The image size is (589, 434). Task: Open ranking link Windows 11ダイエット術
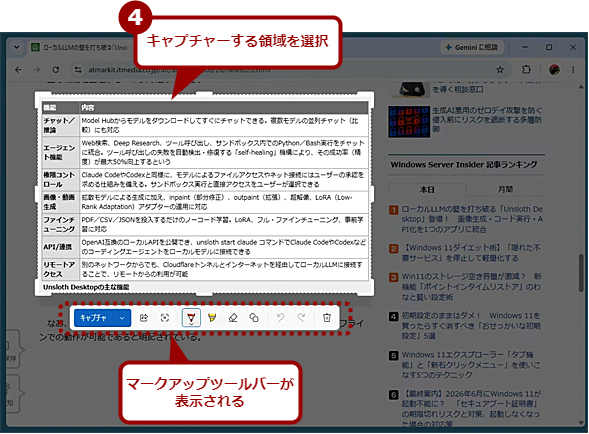[x=471, y=253]
